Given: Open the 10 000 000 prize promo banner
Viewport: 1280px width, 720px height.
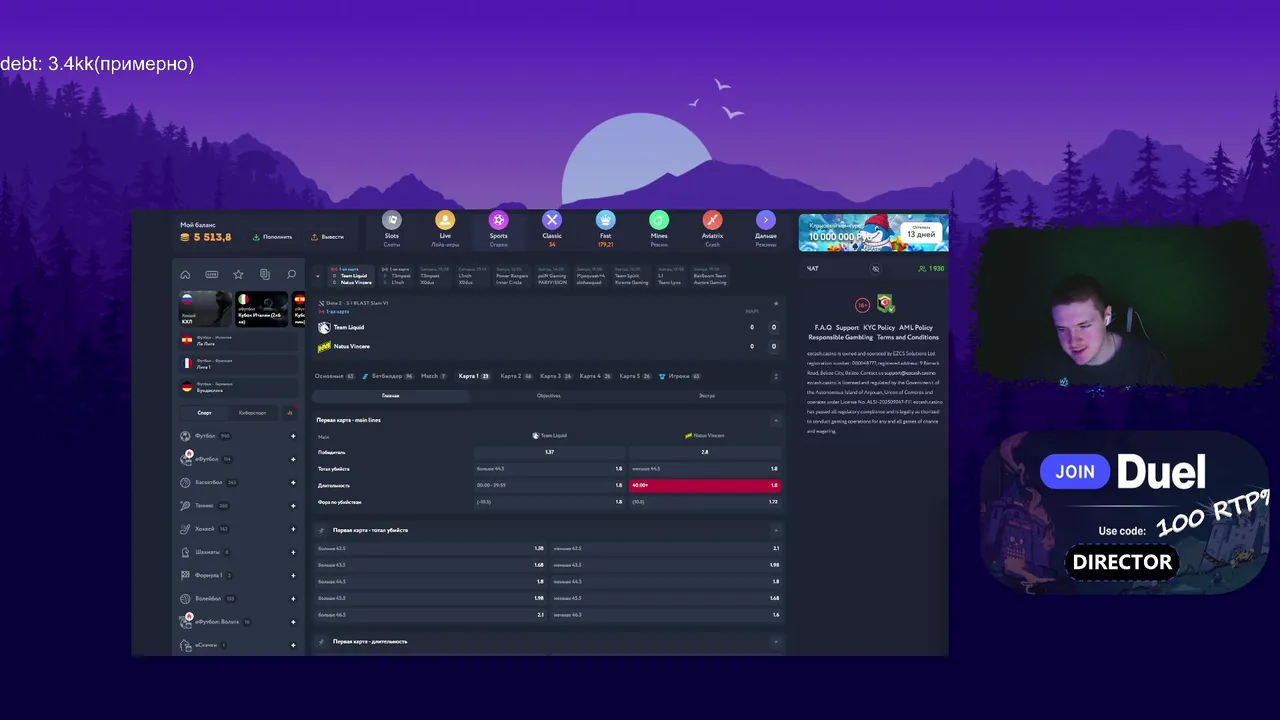Looking at the screenshot, I should 873,232.
